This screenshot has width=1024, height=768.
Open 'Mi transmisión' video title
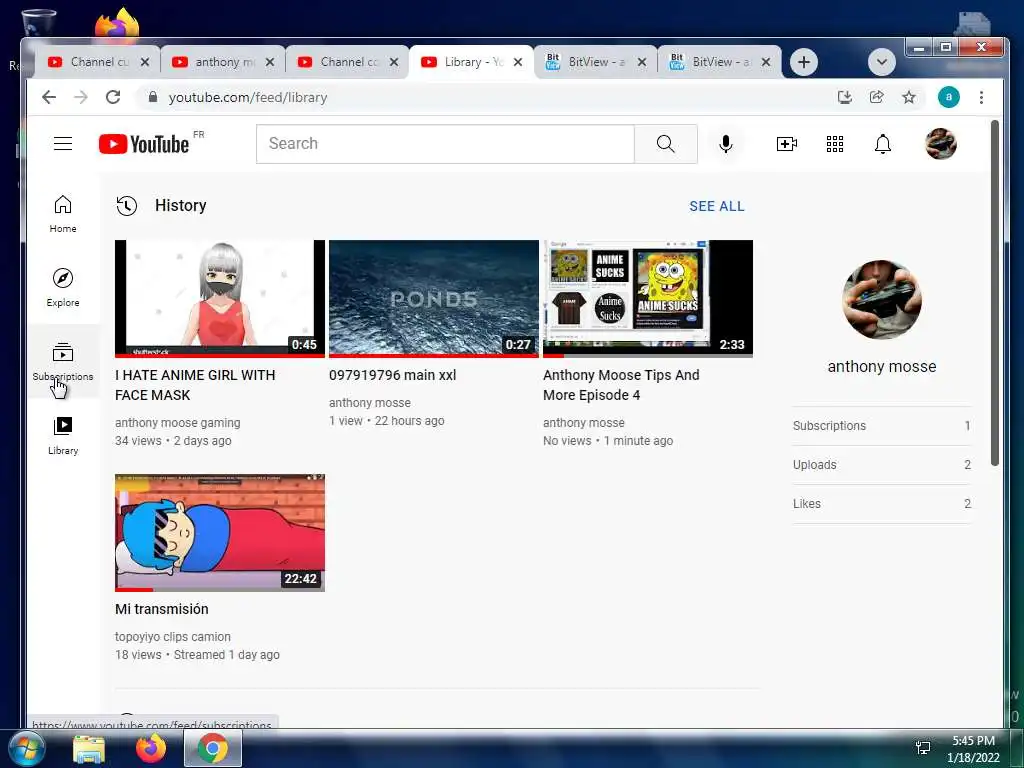click(x=162, y=609)
